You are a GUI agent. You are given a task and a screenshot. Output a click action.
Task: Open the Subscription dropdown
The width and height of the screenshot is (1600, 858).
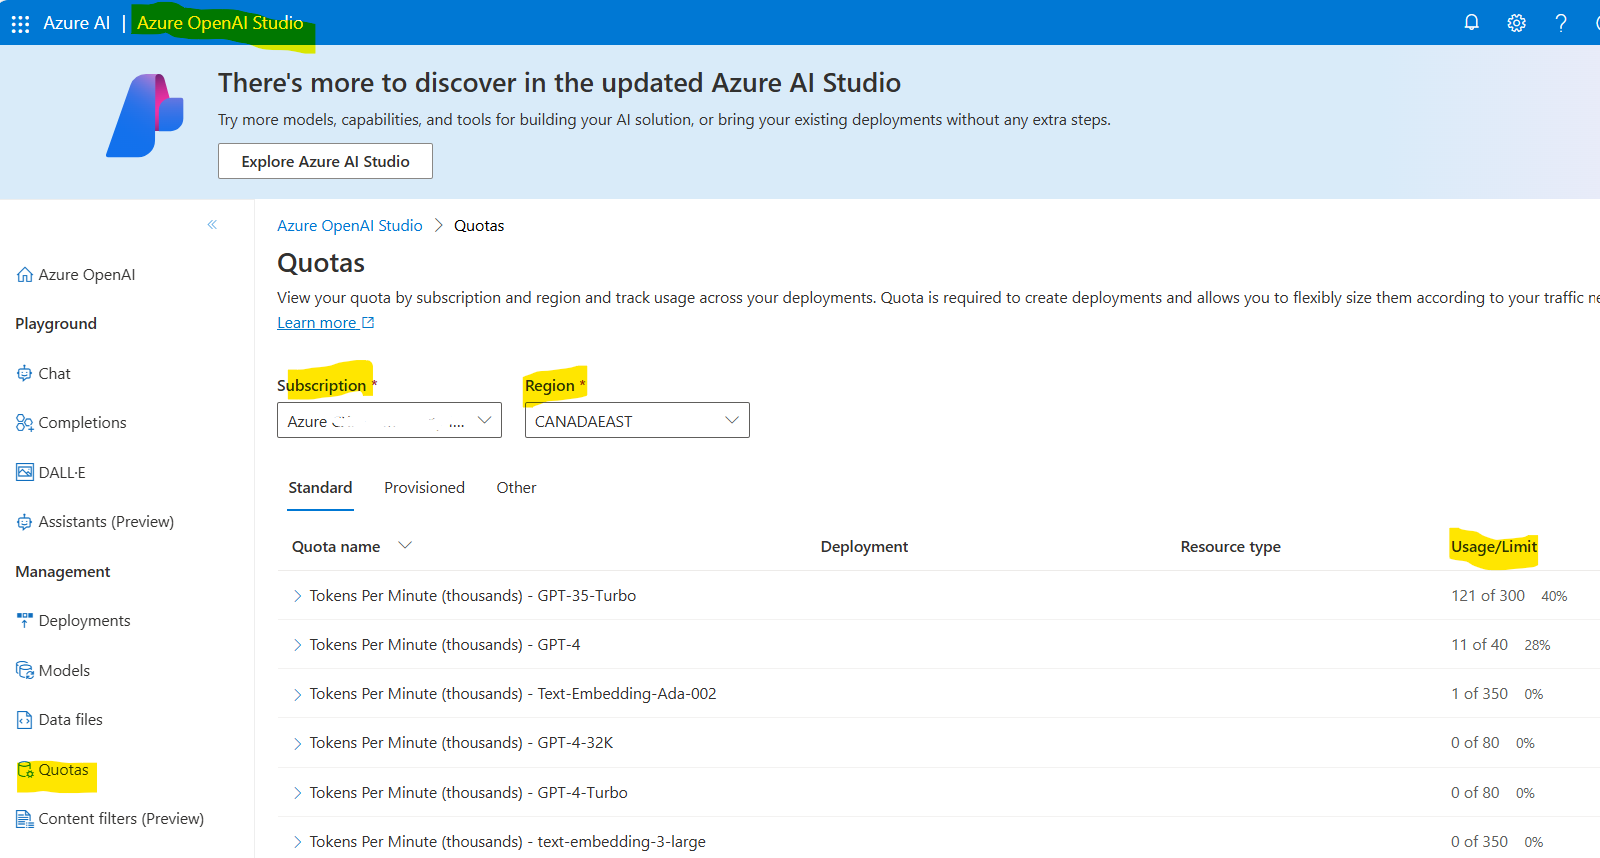389,420
